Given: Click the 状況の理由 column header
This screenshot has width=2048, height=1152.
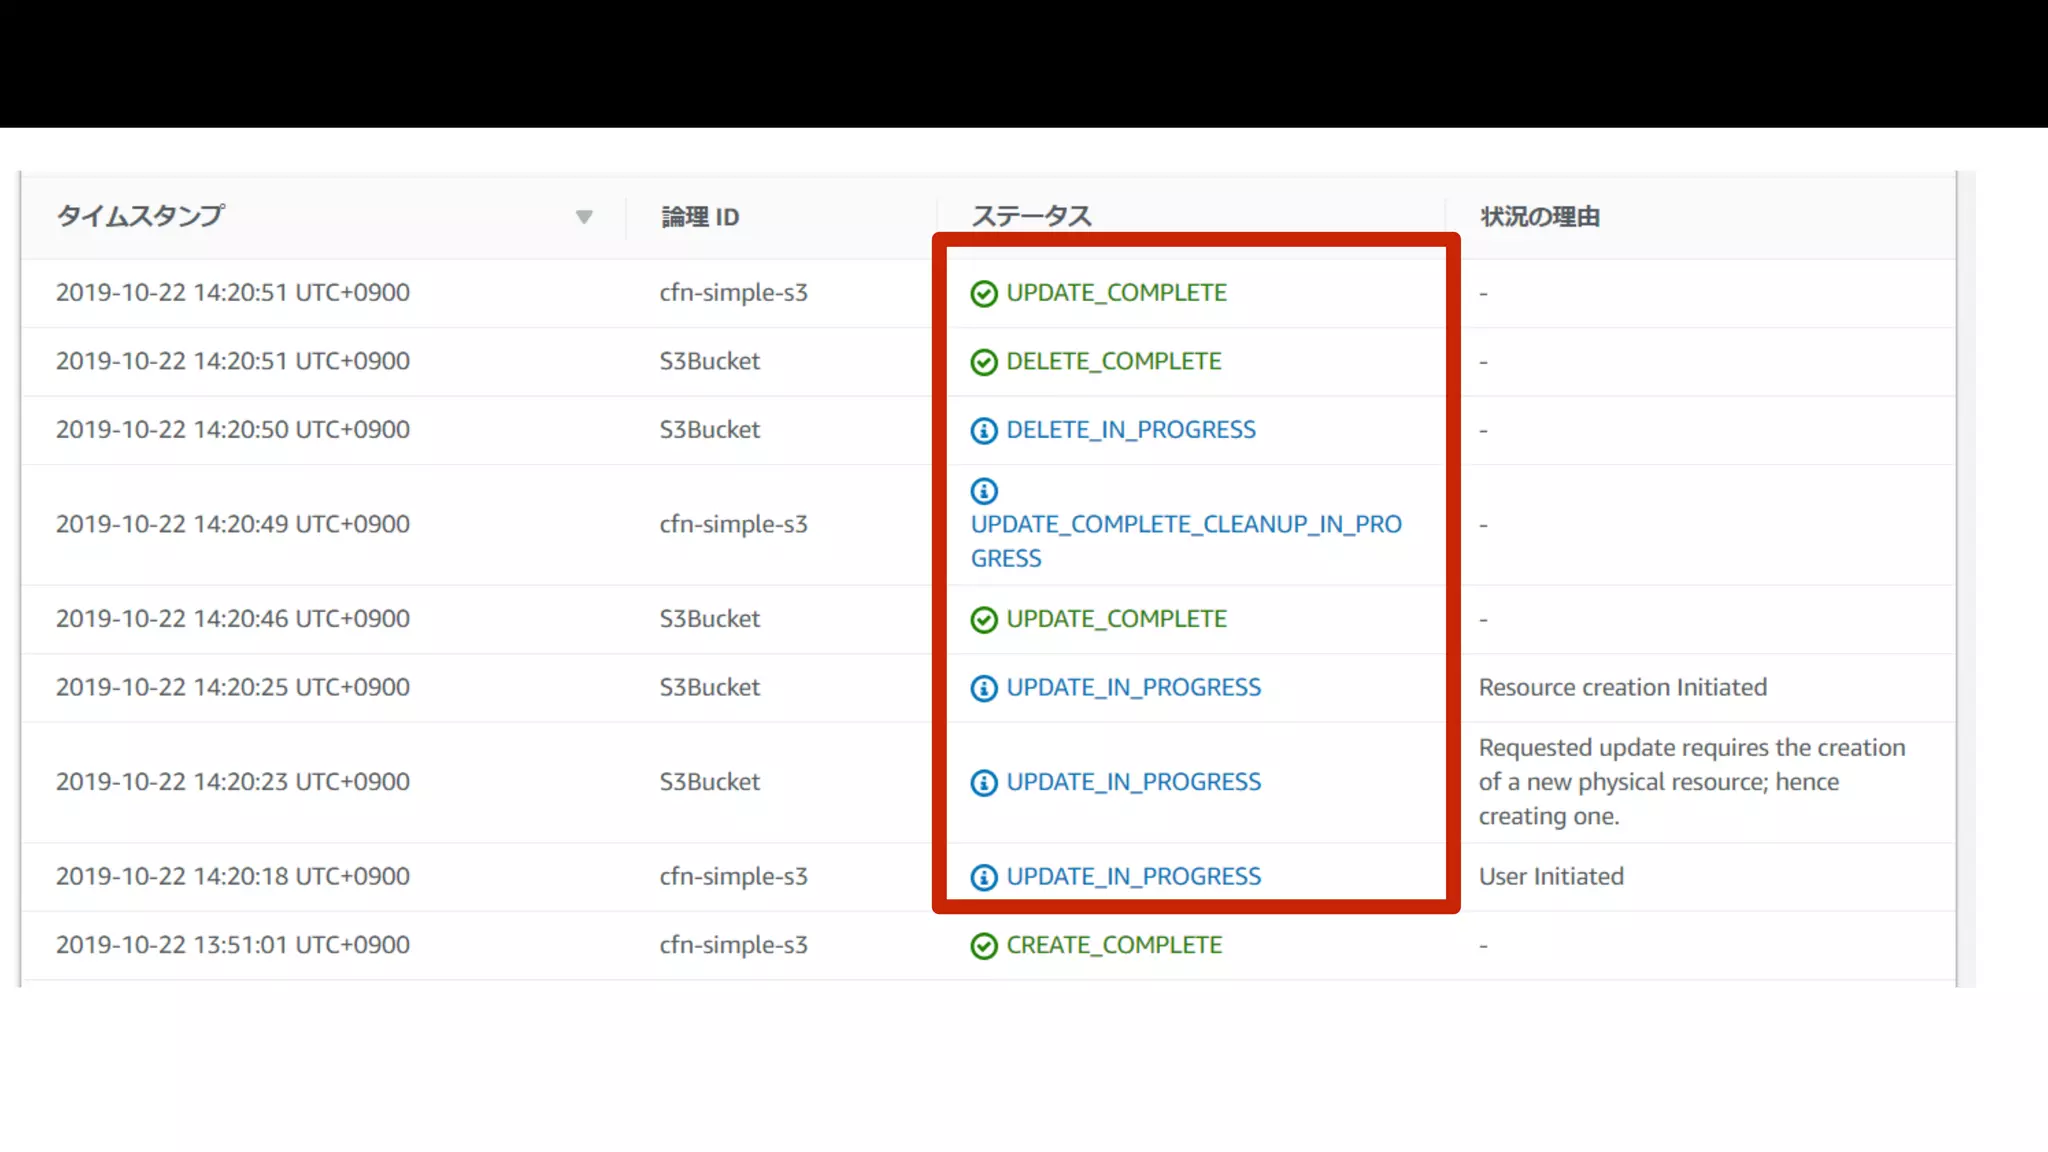Looking at the screenshot, I should 1539,217.
